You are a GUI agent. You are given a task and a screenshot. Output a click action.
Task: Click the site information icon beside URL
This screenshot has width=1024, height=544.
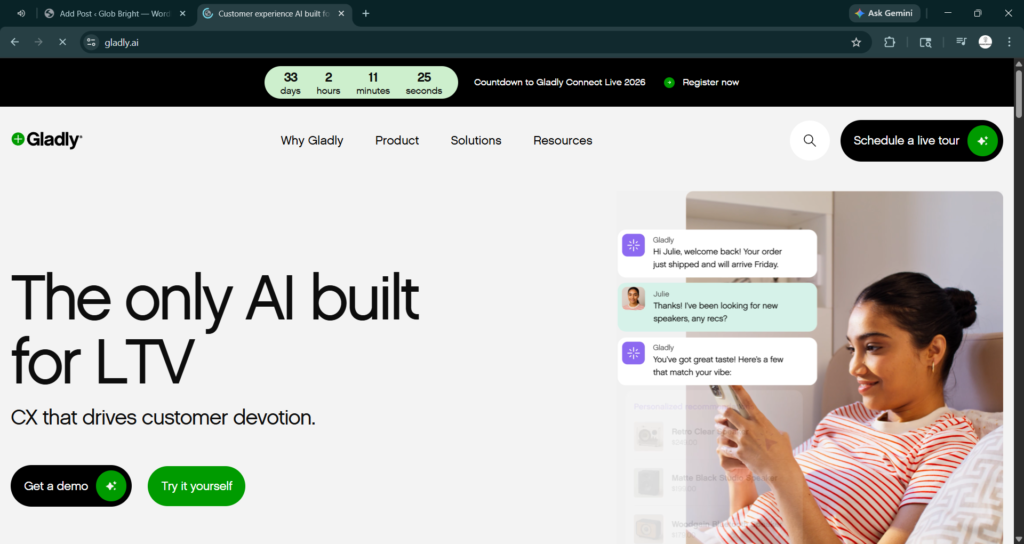tap(91, 42)
